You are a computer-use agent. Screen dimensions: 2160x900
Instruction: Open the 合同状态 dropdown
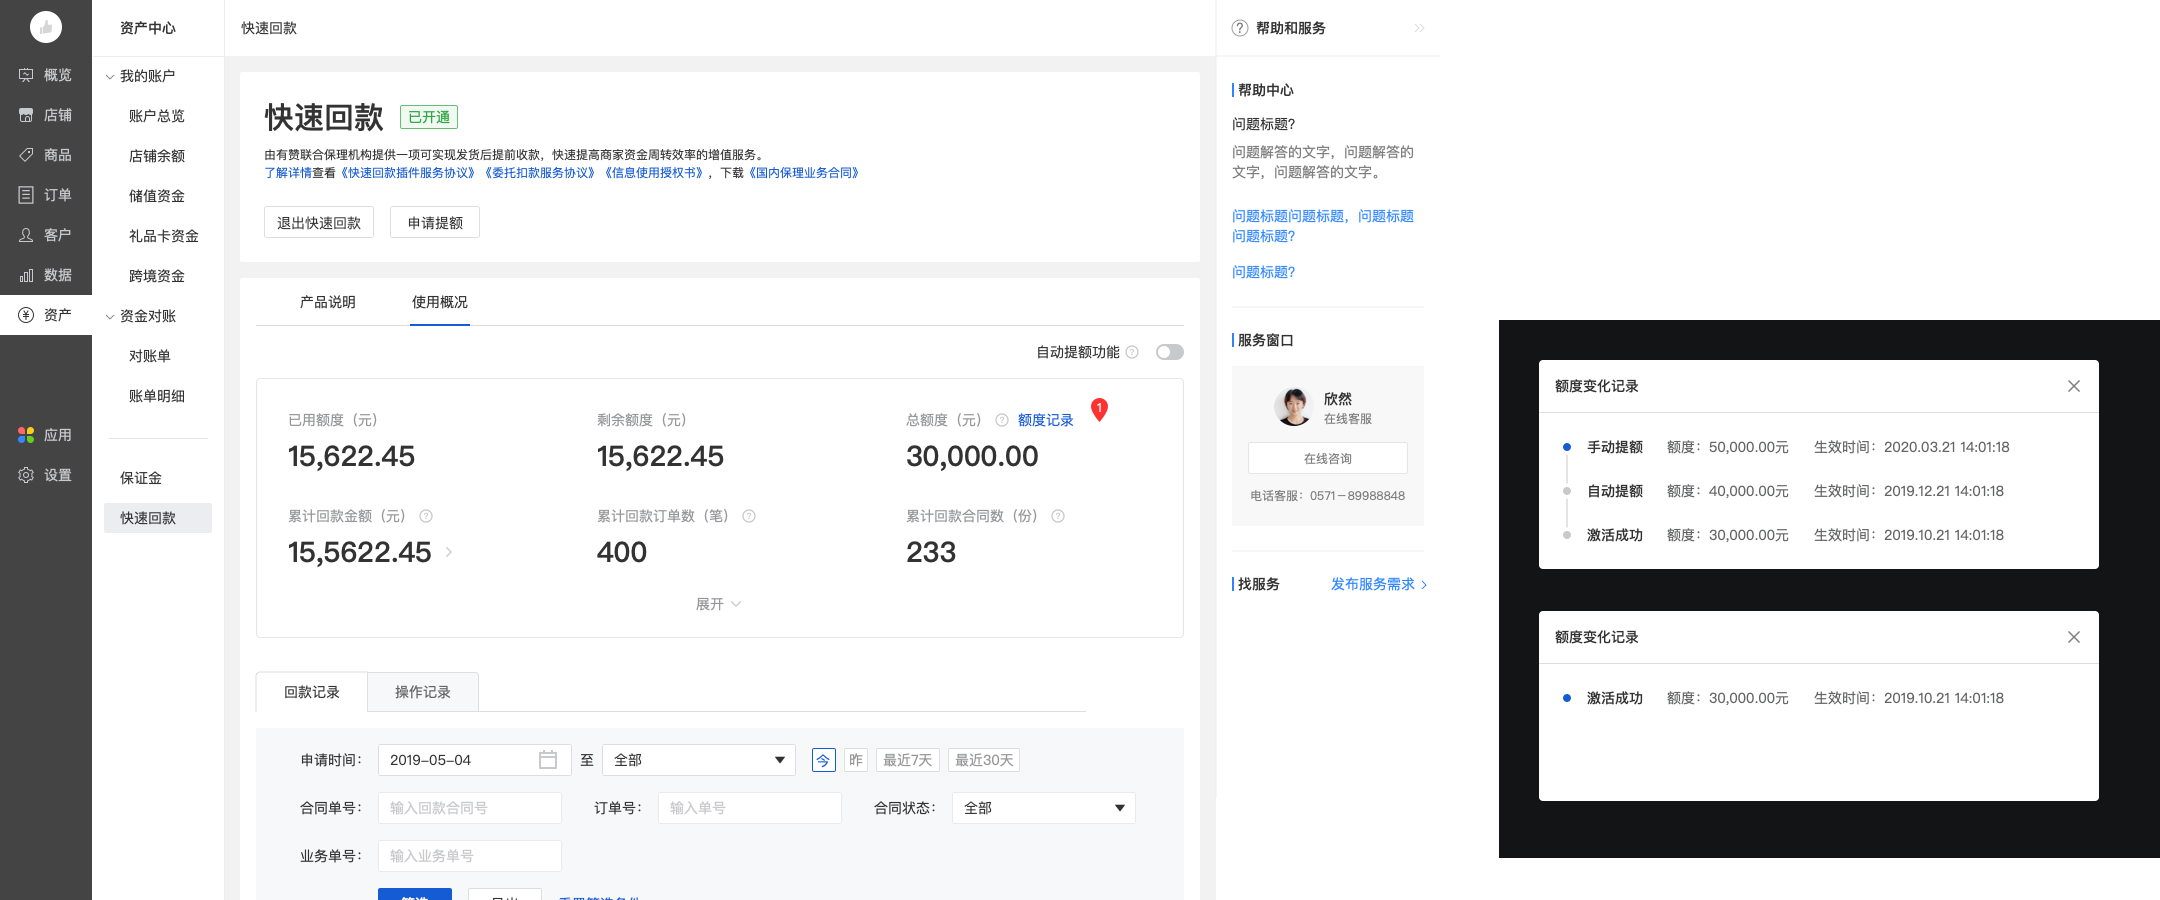[x=1043, y=808]
